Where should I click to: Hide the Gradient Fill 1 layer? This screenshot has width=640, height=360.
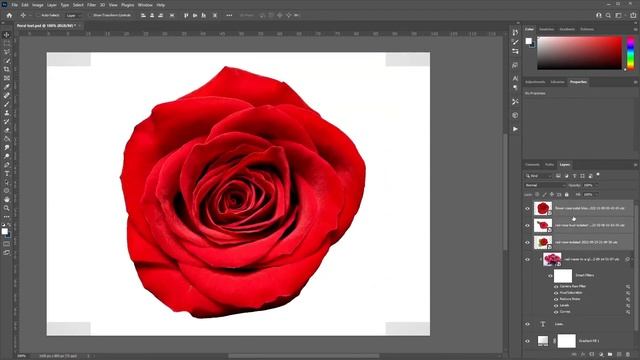(x=527, y=341)
